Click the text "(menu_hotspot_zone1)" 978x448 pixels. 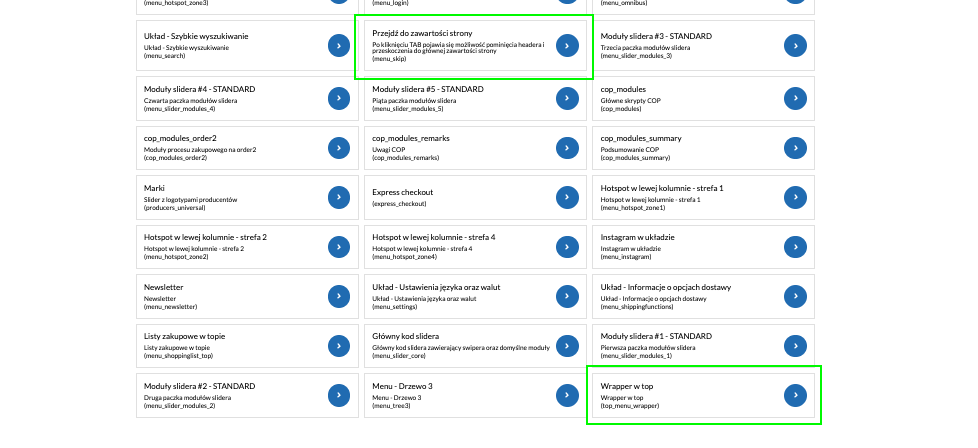[x=632, y=208]
